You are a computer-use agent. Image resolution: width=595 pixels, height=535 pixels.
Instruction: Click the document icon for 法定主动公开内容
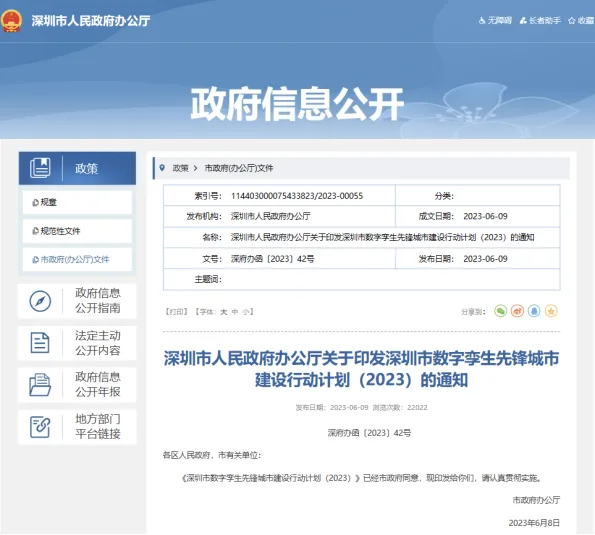tap(40, 343)
